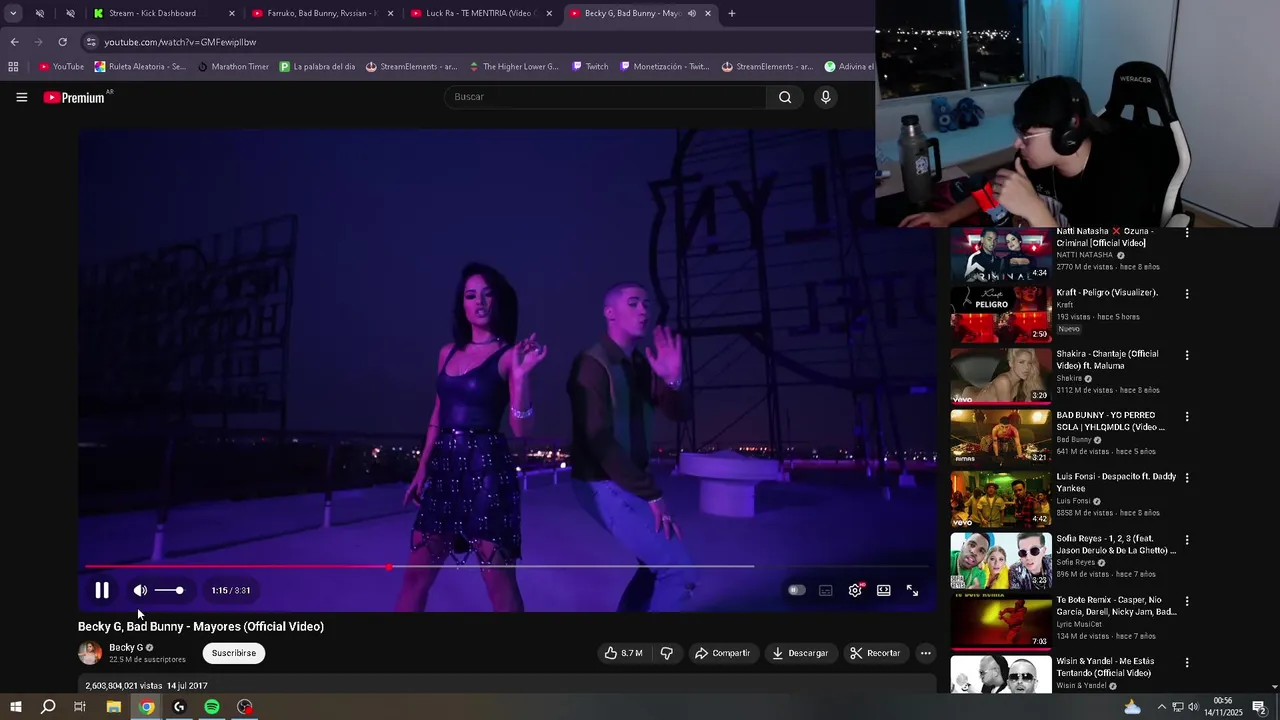Open the player settings gear
Screen dimensions: 1280x720
click(x=855, y=590)
